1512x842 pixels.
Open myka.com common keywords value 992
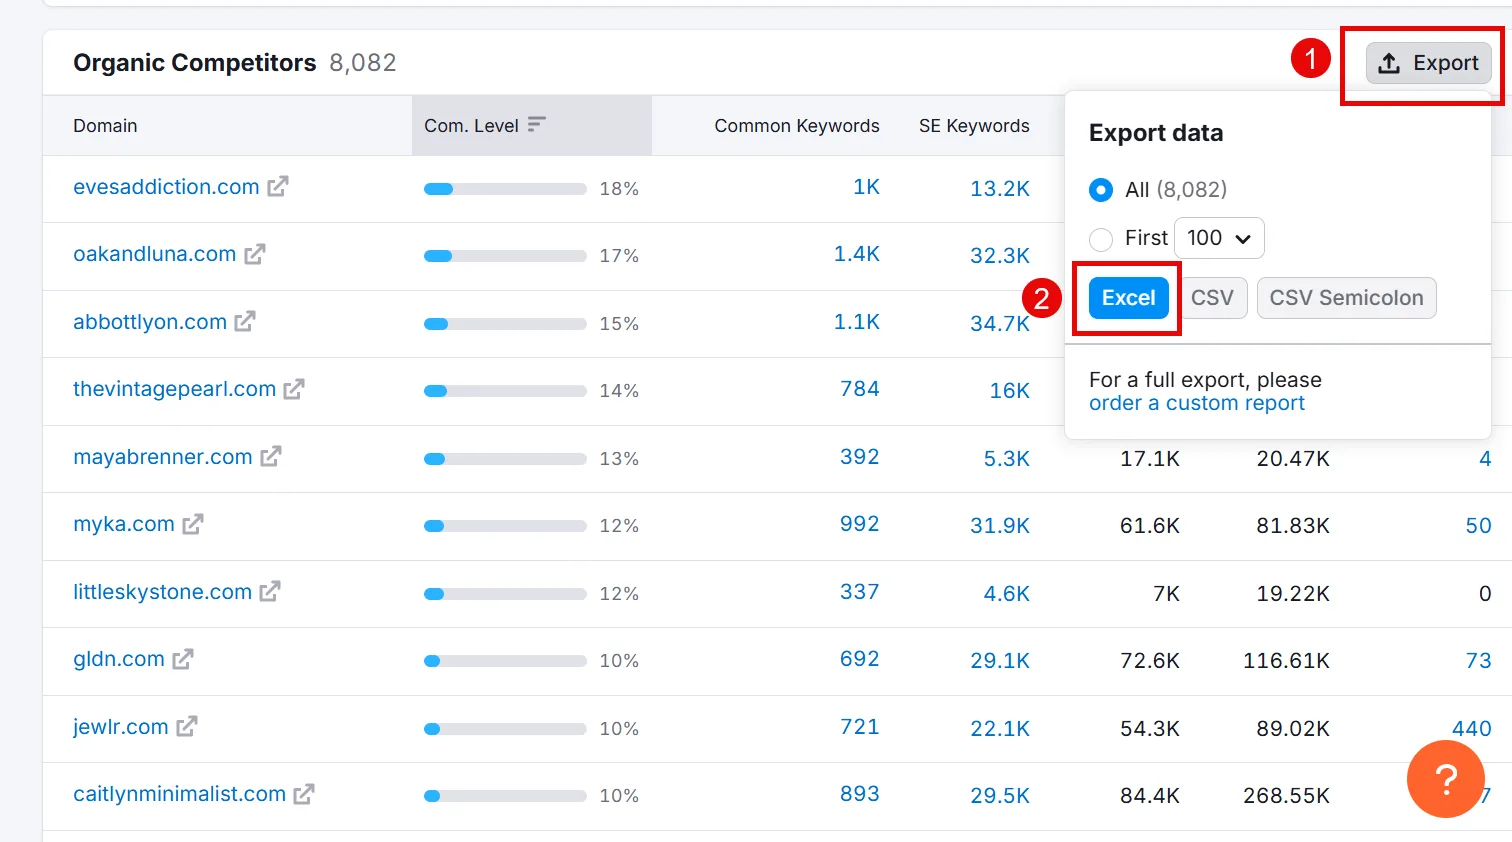point(860,524)
